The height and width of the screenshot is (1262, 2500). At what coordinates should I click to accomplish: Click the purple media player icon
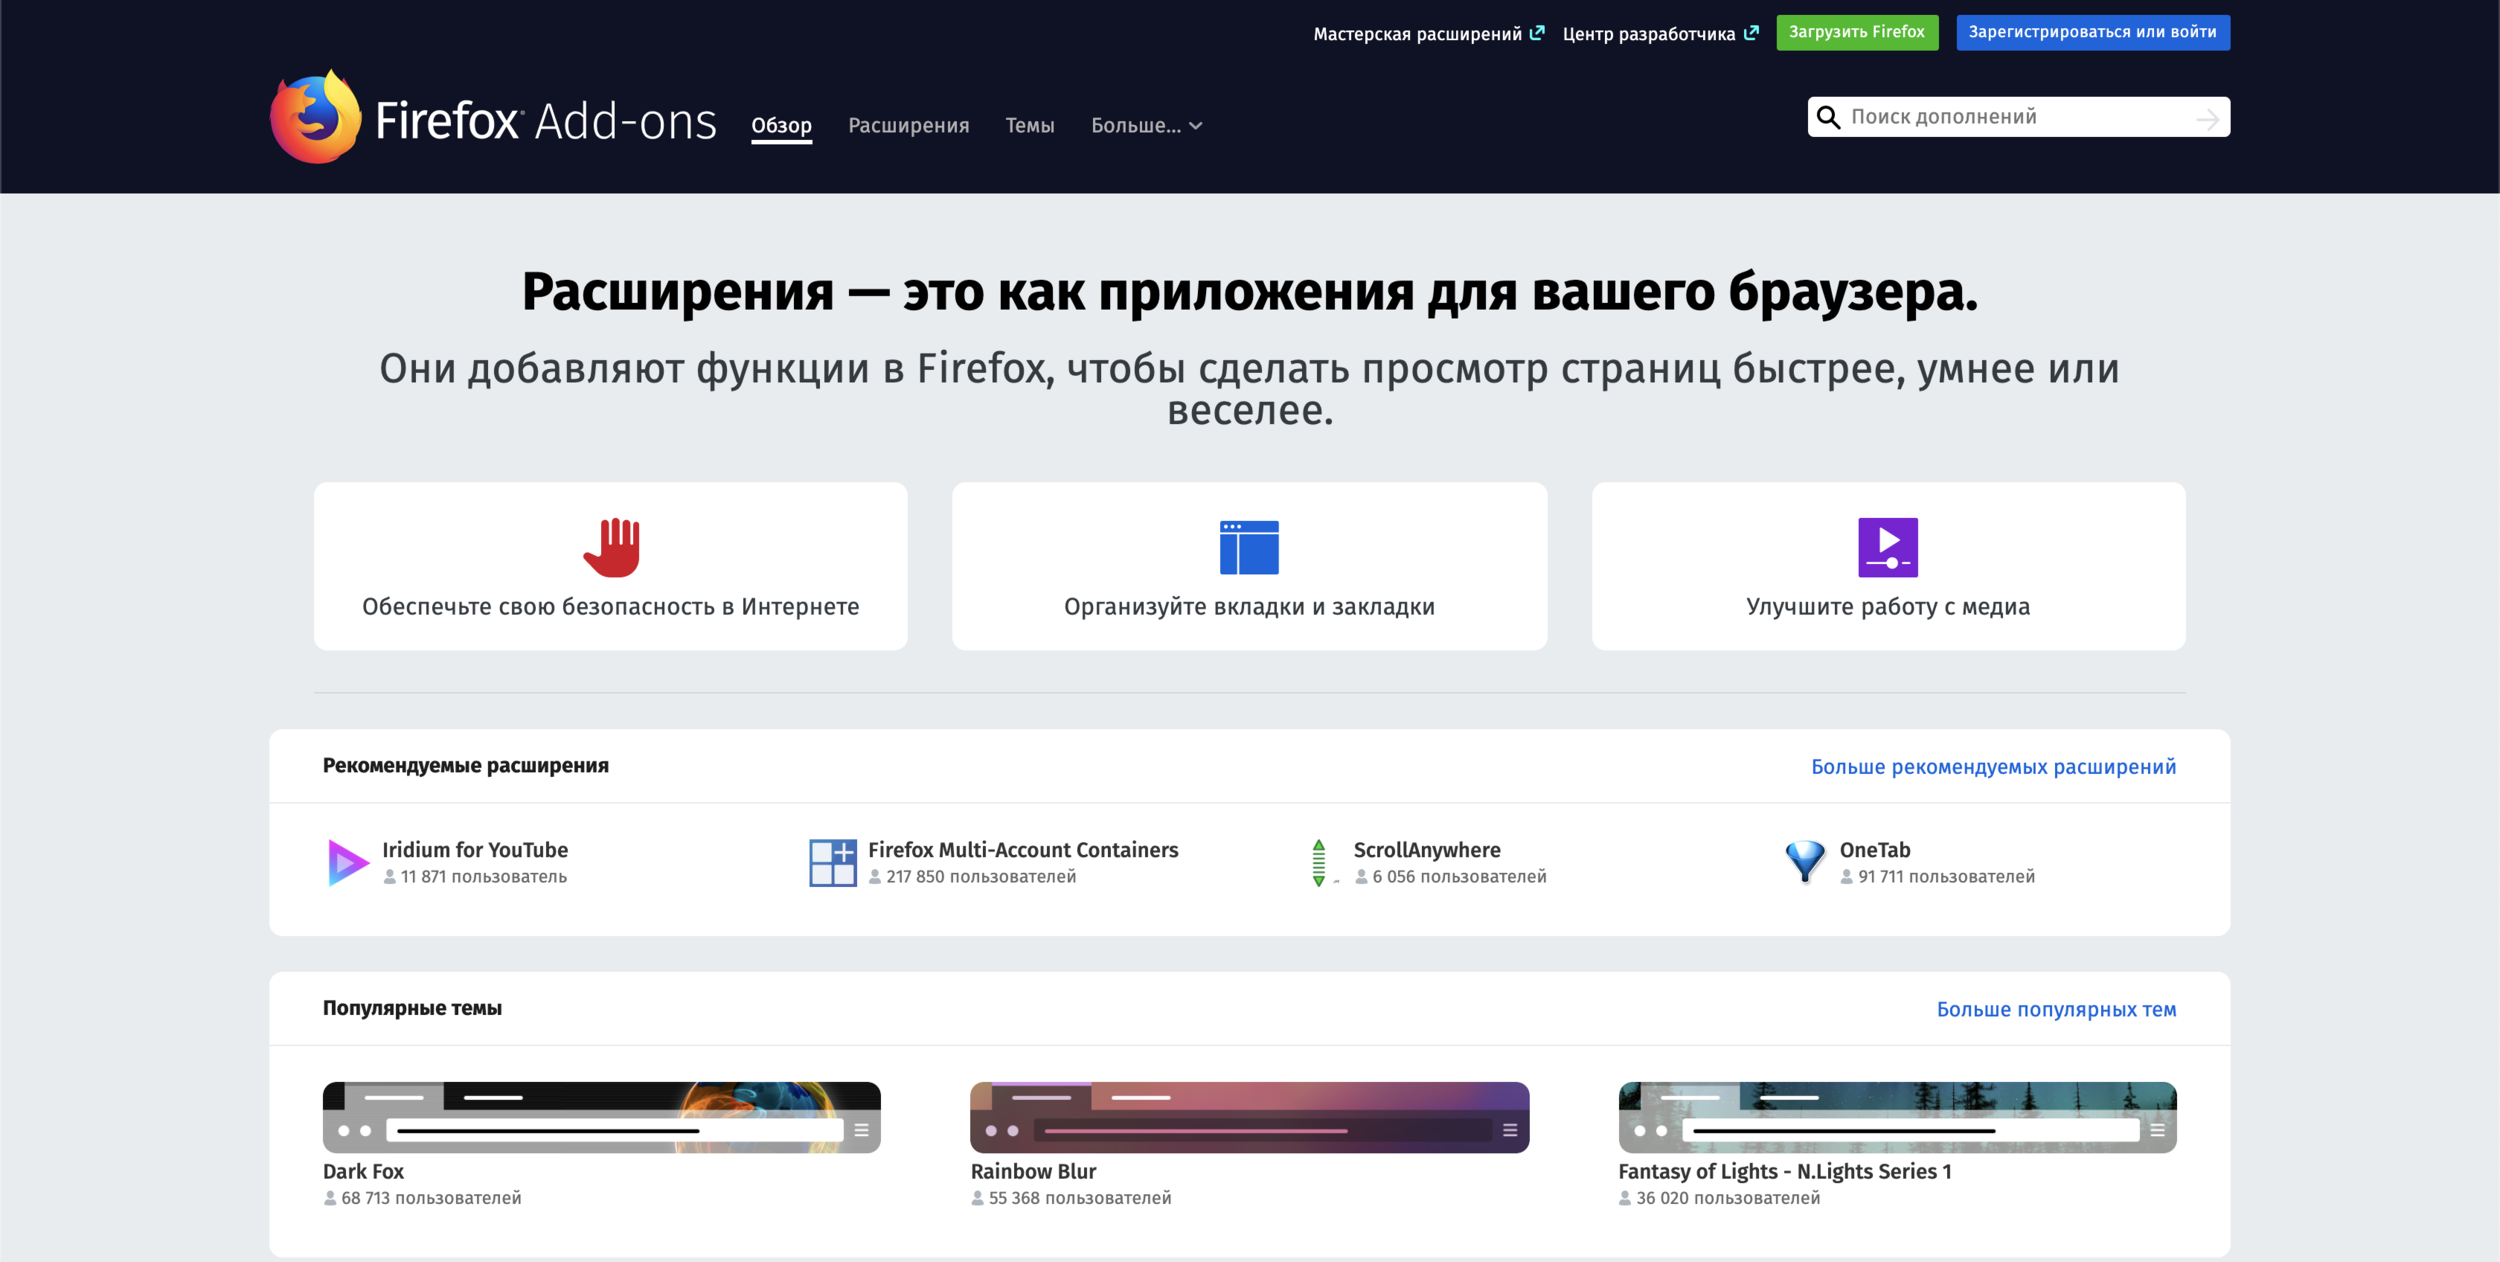1887,547
